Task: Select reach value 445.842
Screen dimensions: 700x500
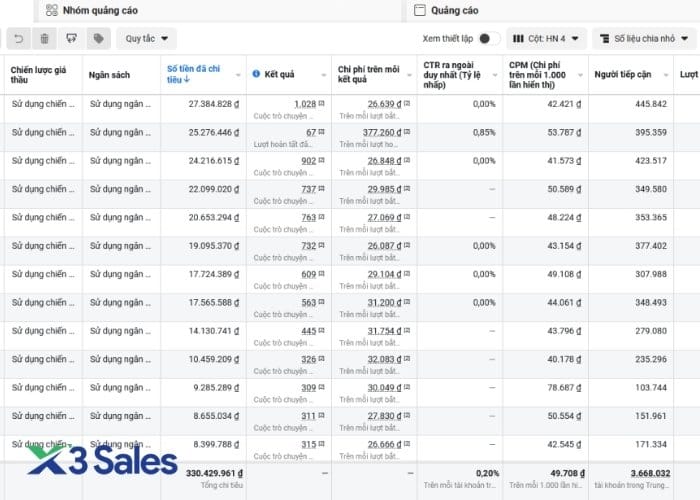Action: coord(651,104)
